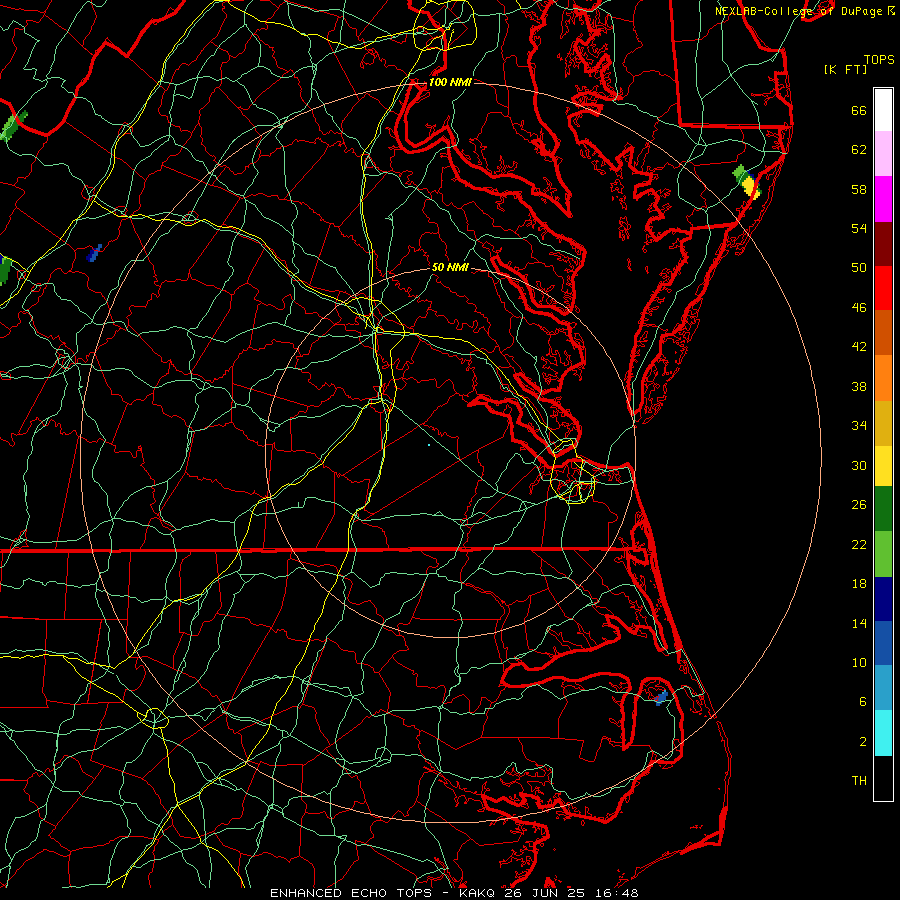Click the TOPS K FT legend title

(859, 64)
